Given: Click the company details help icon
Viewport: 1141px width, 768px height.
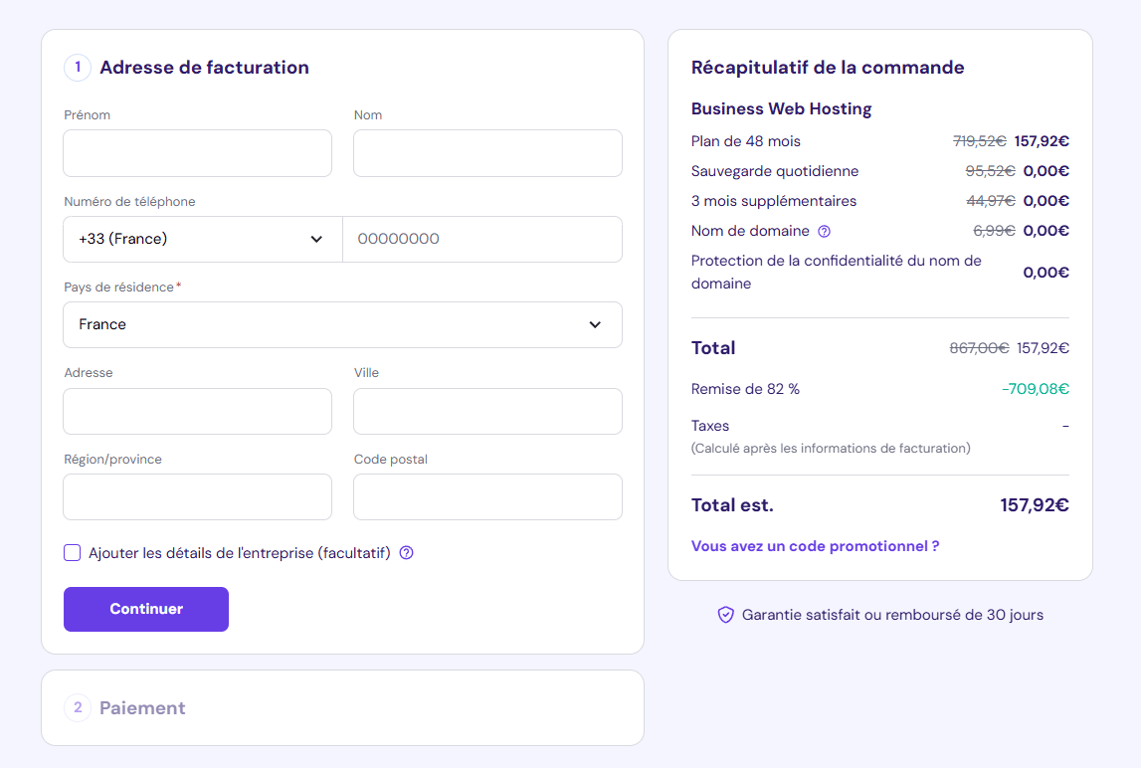Looking at the screenshot, I should point(408,552).
